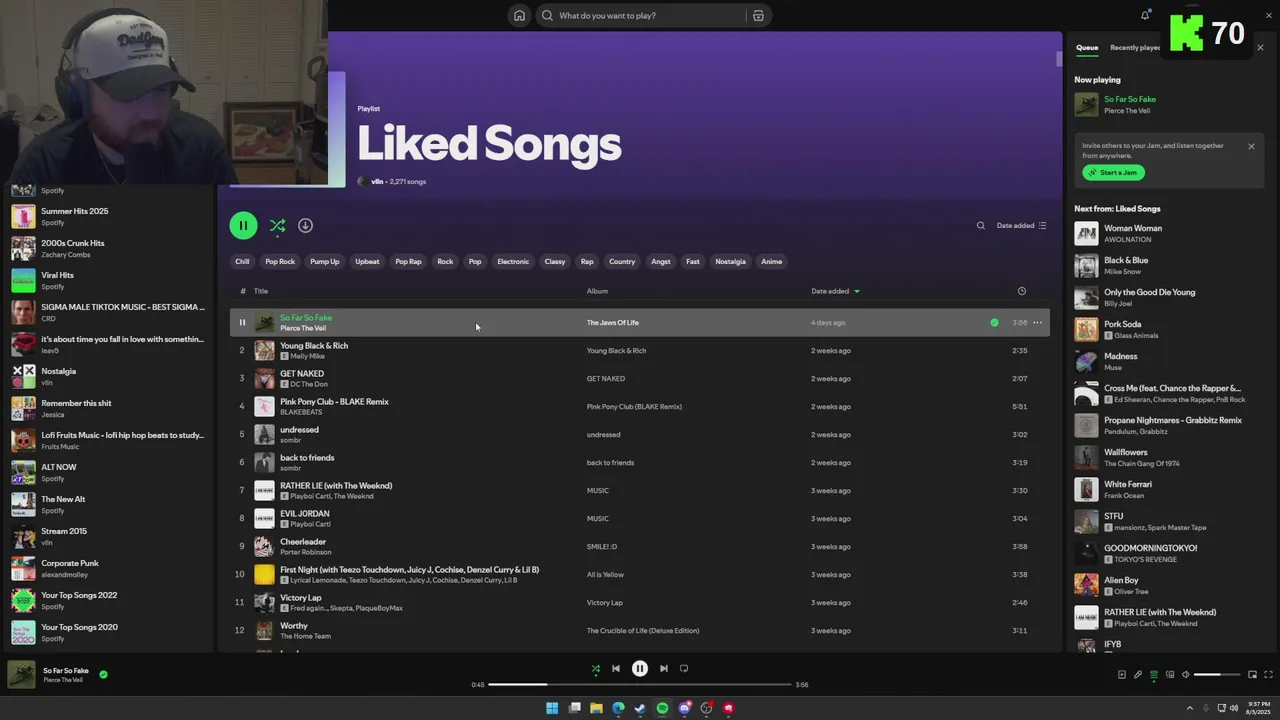This screenshot has width=1280, height=720.
Task: Open miniplayer icon
Action: coord(1252,675)
